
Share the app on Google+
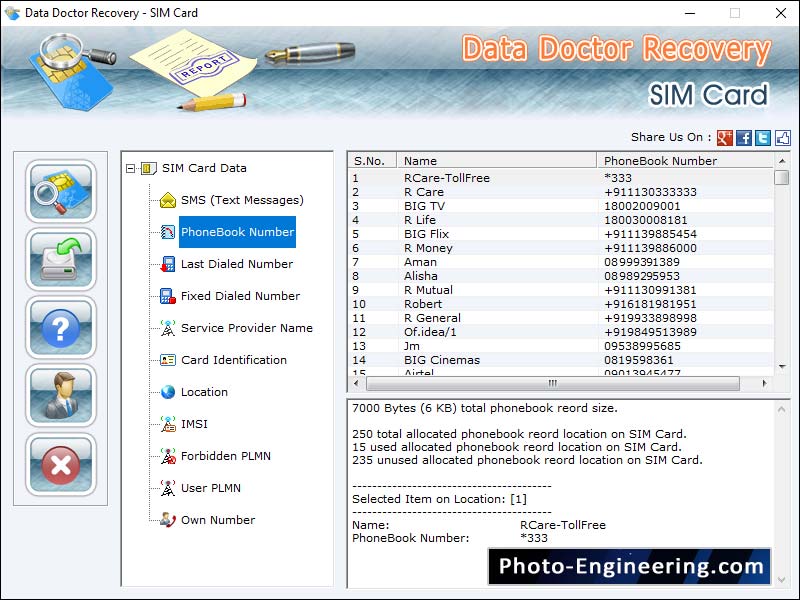click(724, 138)
